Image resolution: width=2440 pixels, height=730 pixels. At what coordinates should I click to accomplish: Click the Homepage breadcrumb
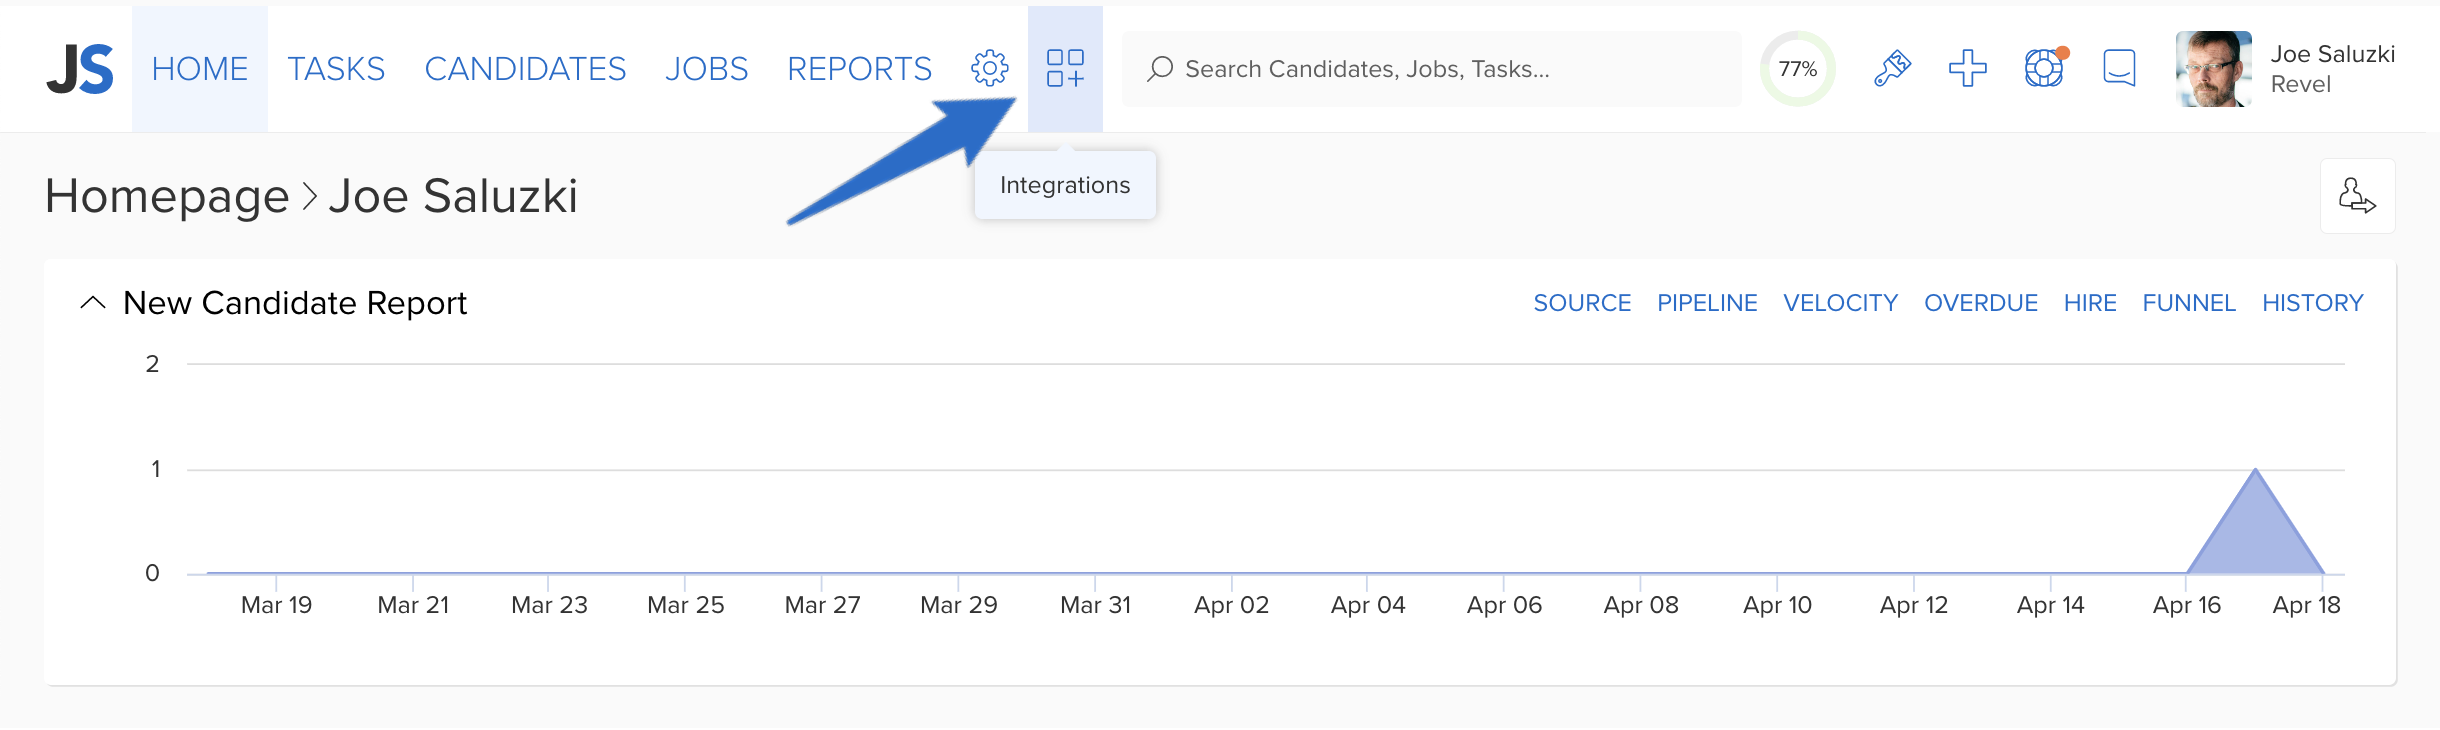point(167,196)
